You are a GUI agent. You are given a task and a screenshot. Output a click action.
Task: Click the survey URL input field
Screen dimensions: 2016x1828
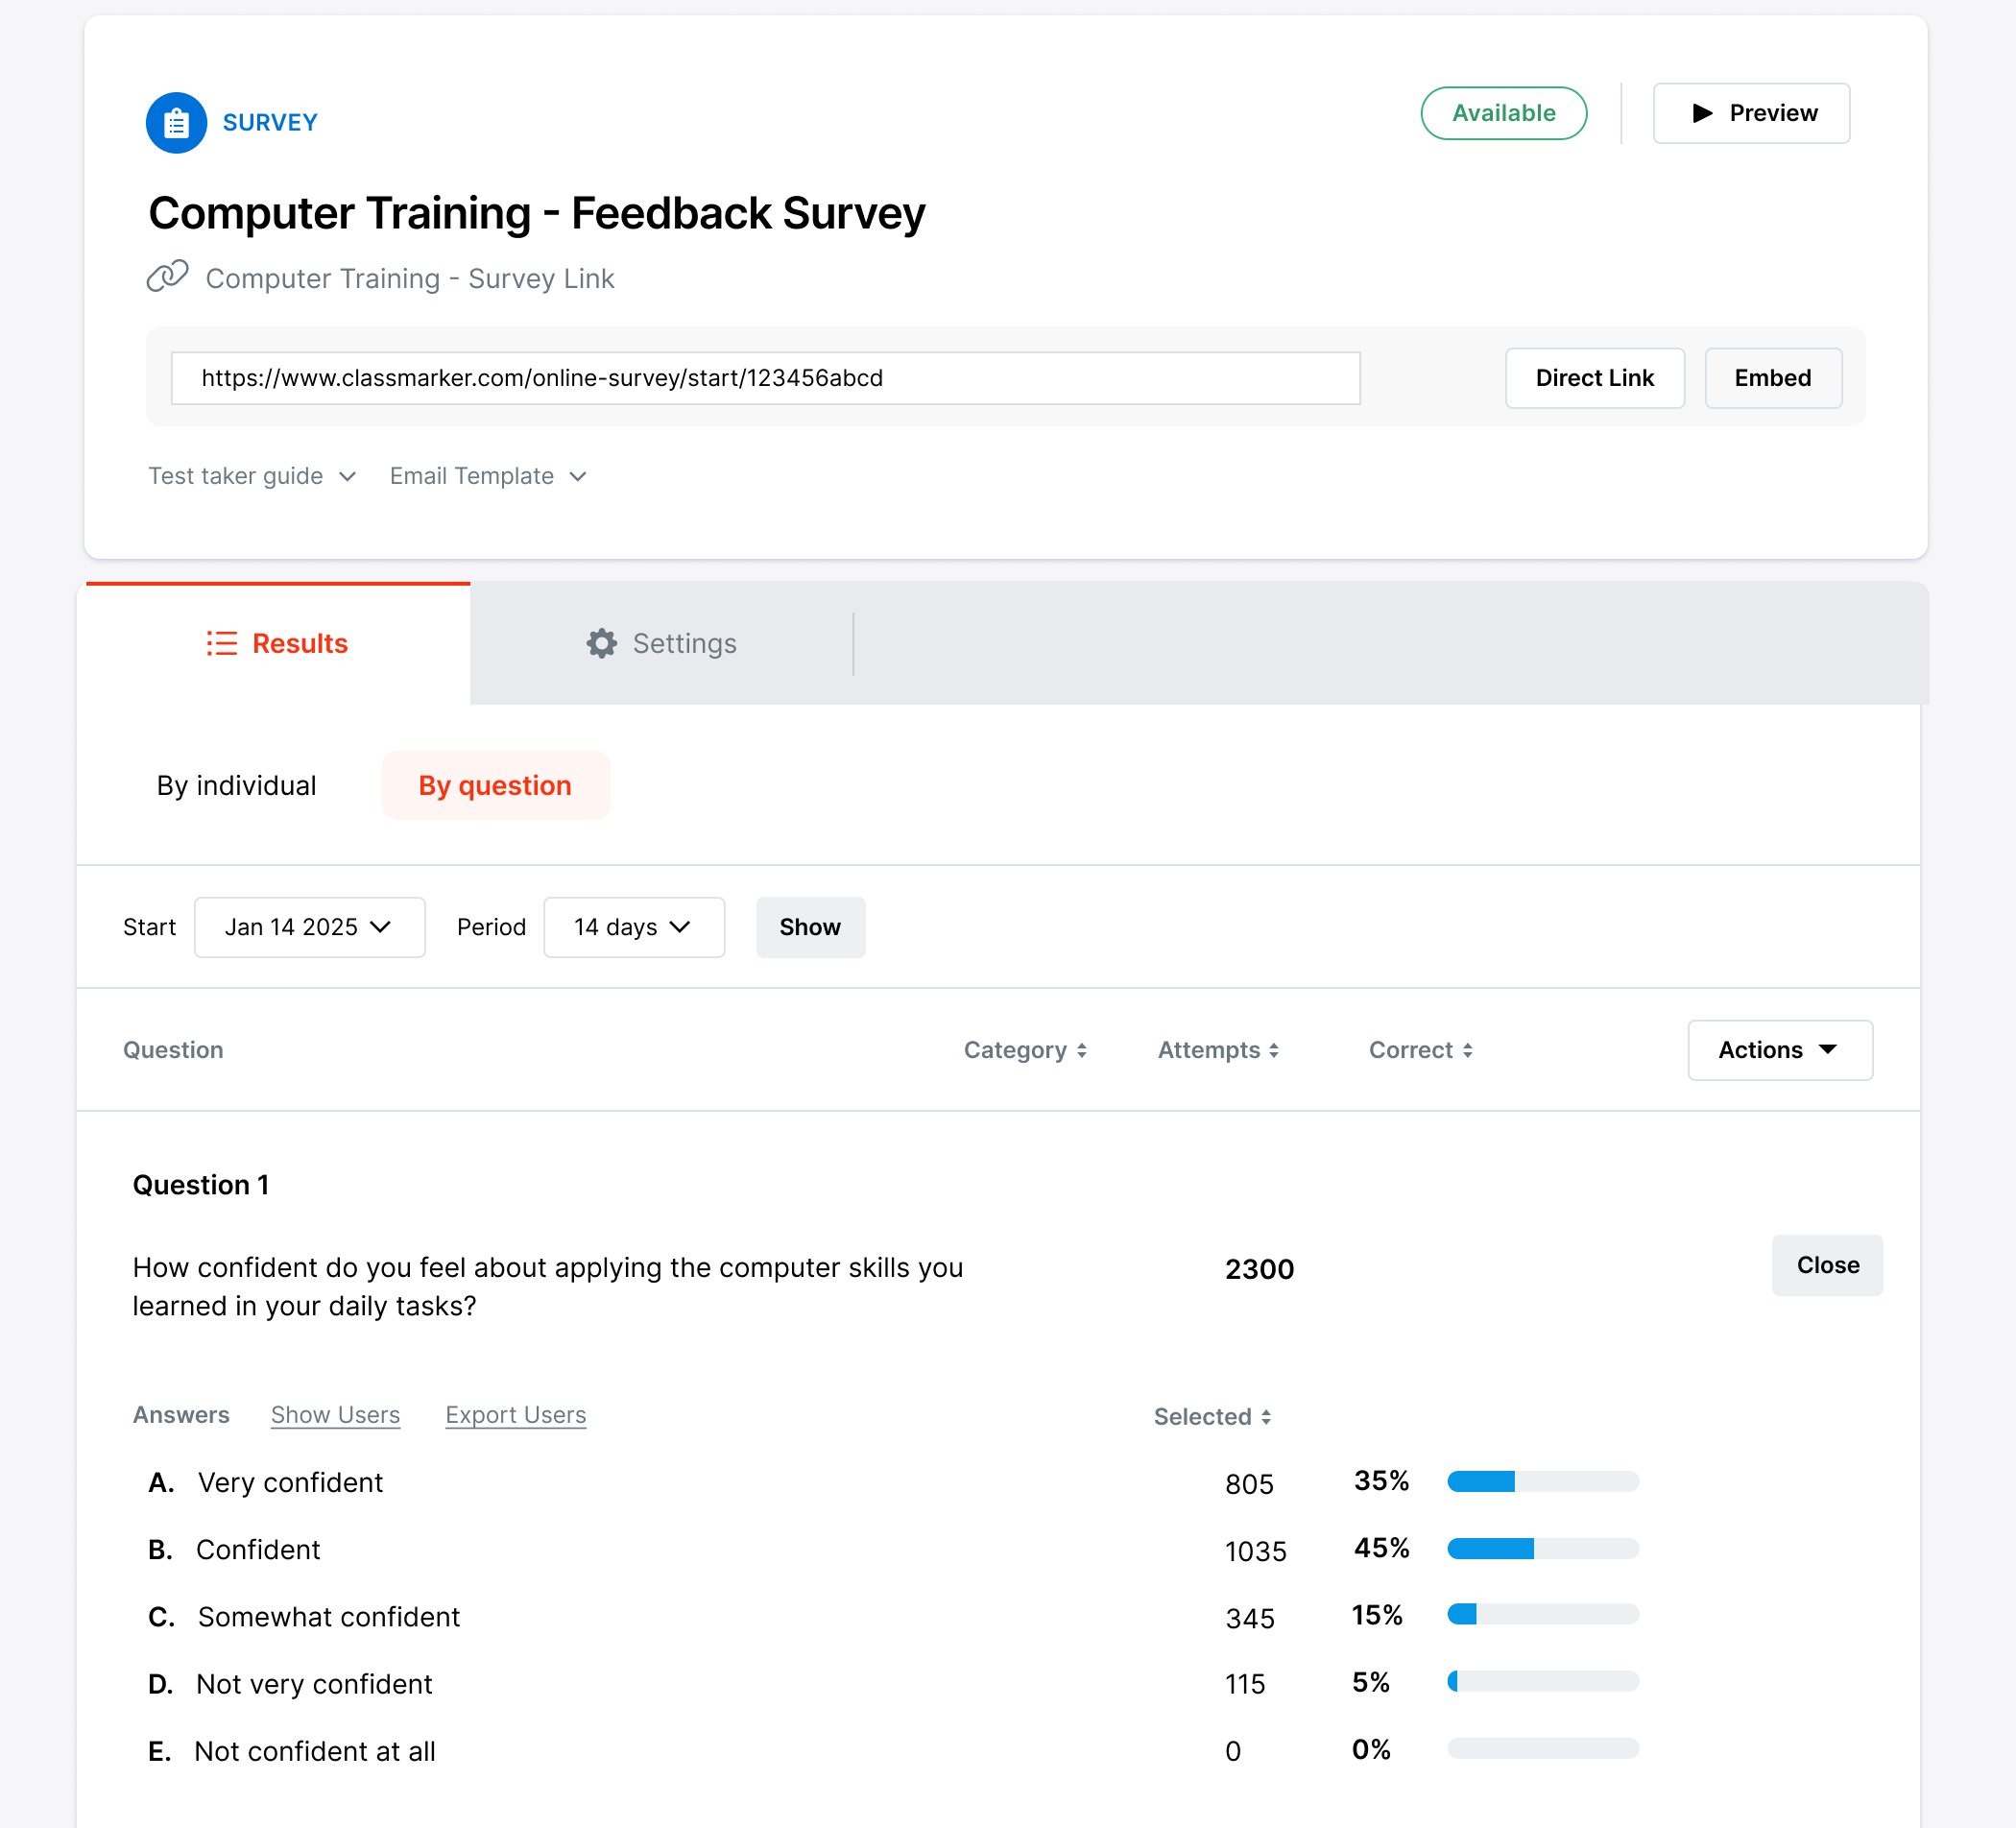(x=767, y=377)
